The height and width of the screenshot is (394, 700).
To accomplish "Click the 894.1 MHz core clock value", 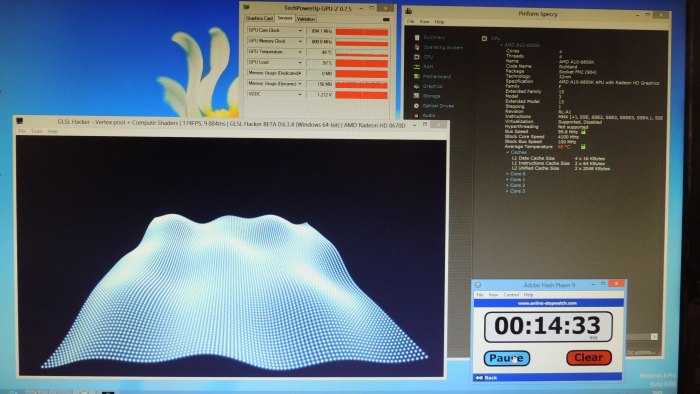I will point(320,31).
